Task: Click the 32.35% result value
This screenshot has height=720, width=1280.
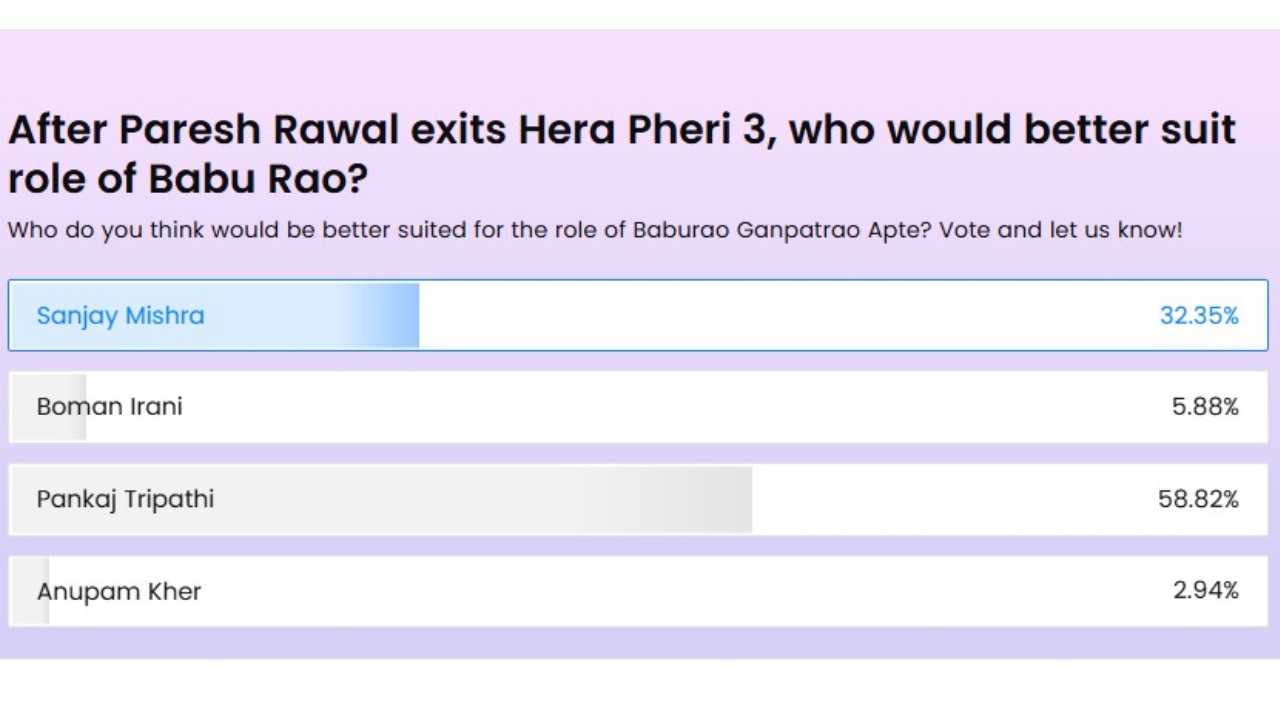Action: click(1199, 316)
